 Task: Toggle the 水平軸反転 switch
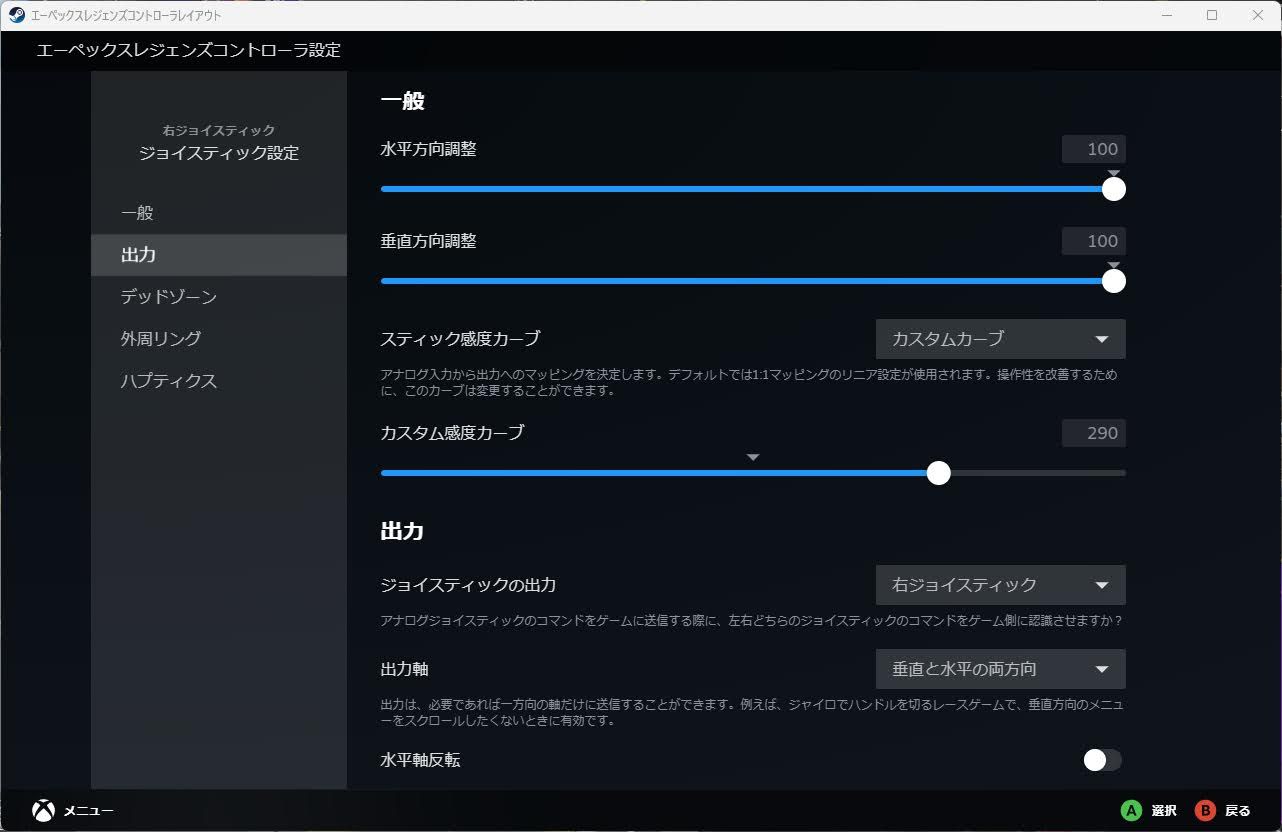(1102, 760)
